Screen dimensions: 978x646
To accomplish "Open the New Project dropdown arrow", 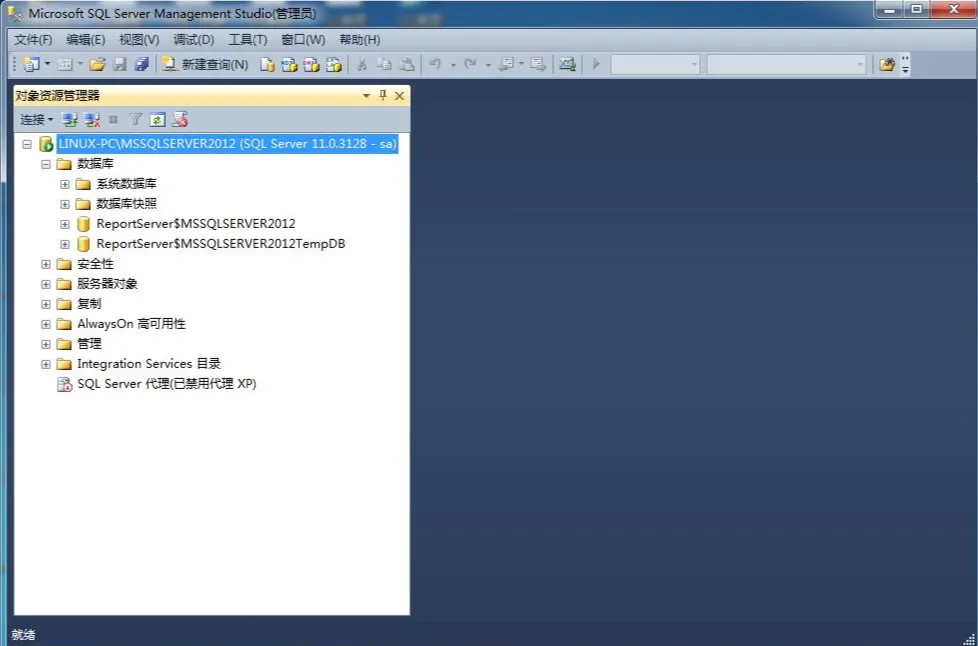I will click(47, 64).
